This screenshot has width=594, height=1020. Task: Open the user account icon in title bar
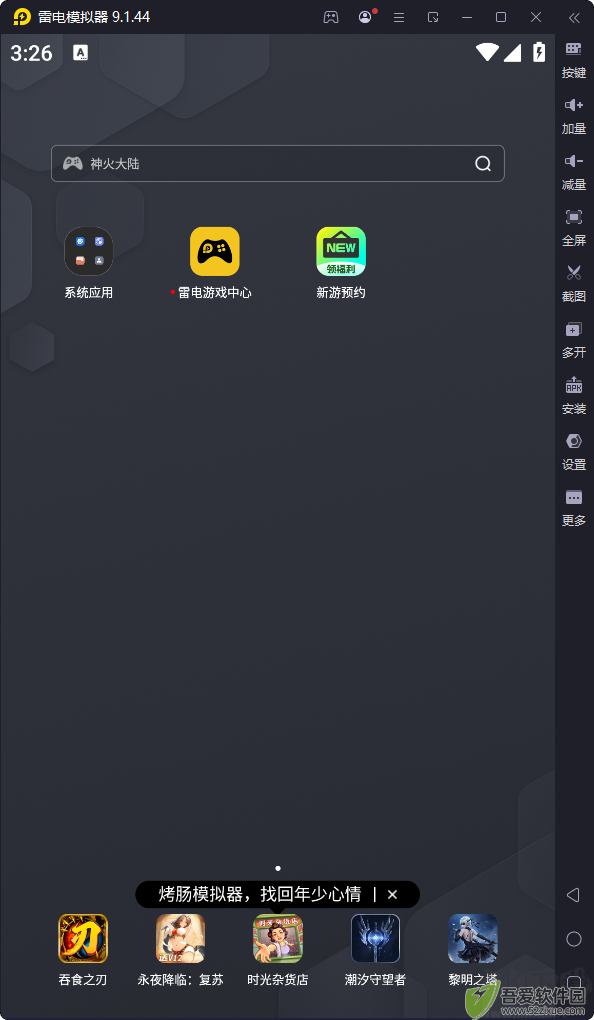(x=366, y=17)
